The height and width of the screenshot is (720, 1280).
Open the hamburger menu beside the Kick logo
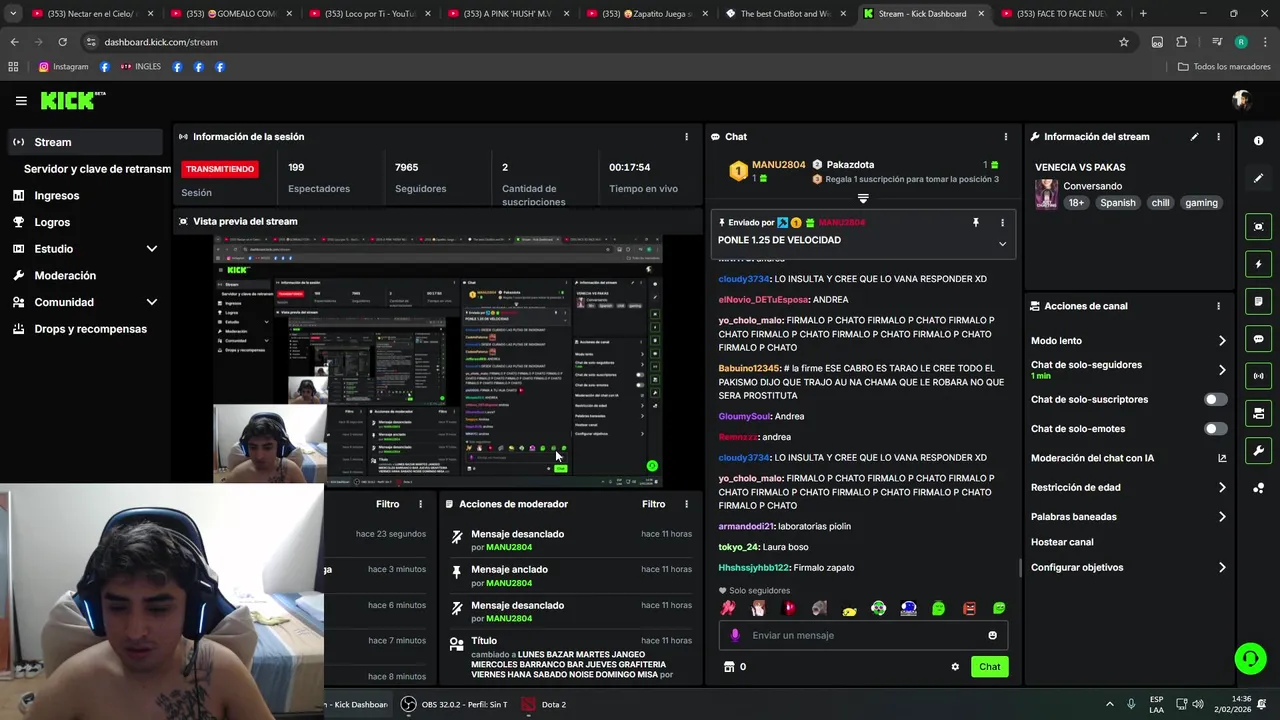pyautogui.click(x=21, y=100)
